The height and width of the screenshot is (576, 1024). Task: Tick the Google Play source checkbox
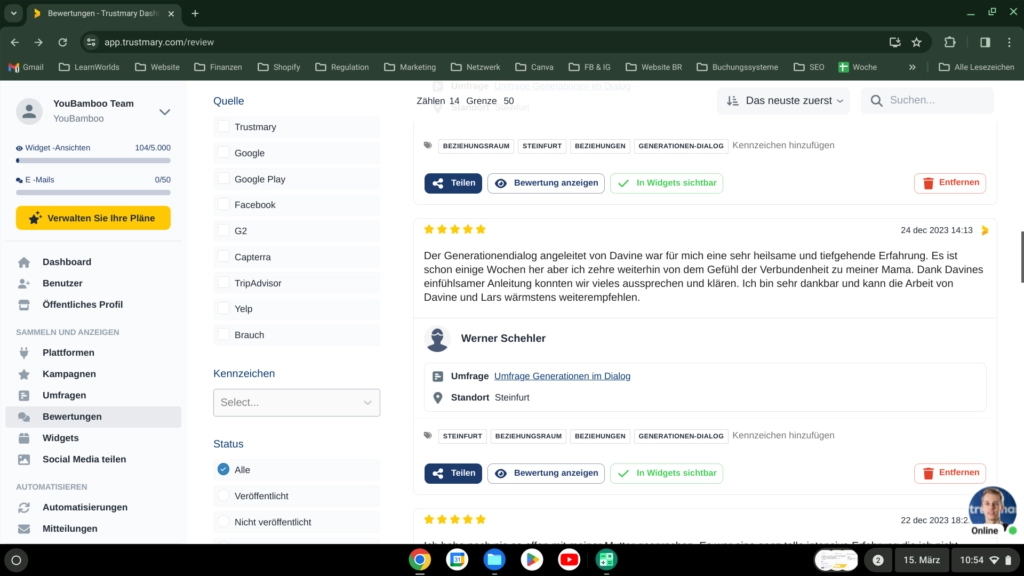point(223,178)
